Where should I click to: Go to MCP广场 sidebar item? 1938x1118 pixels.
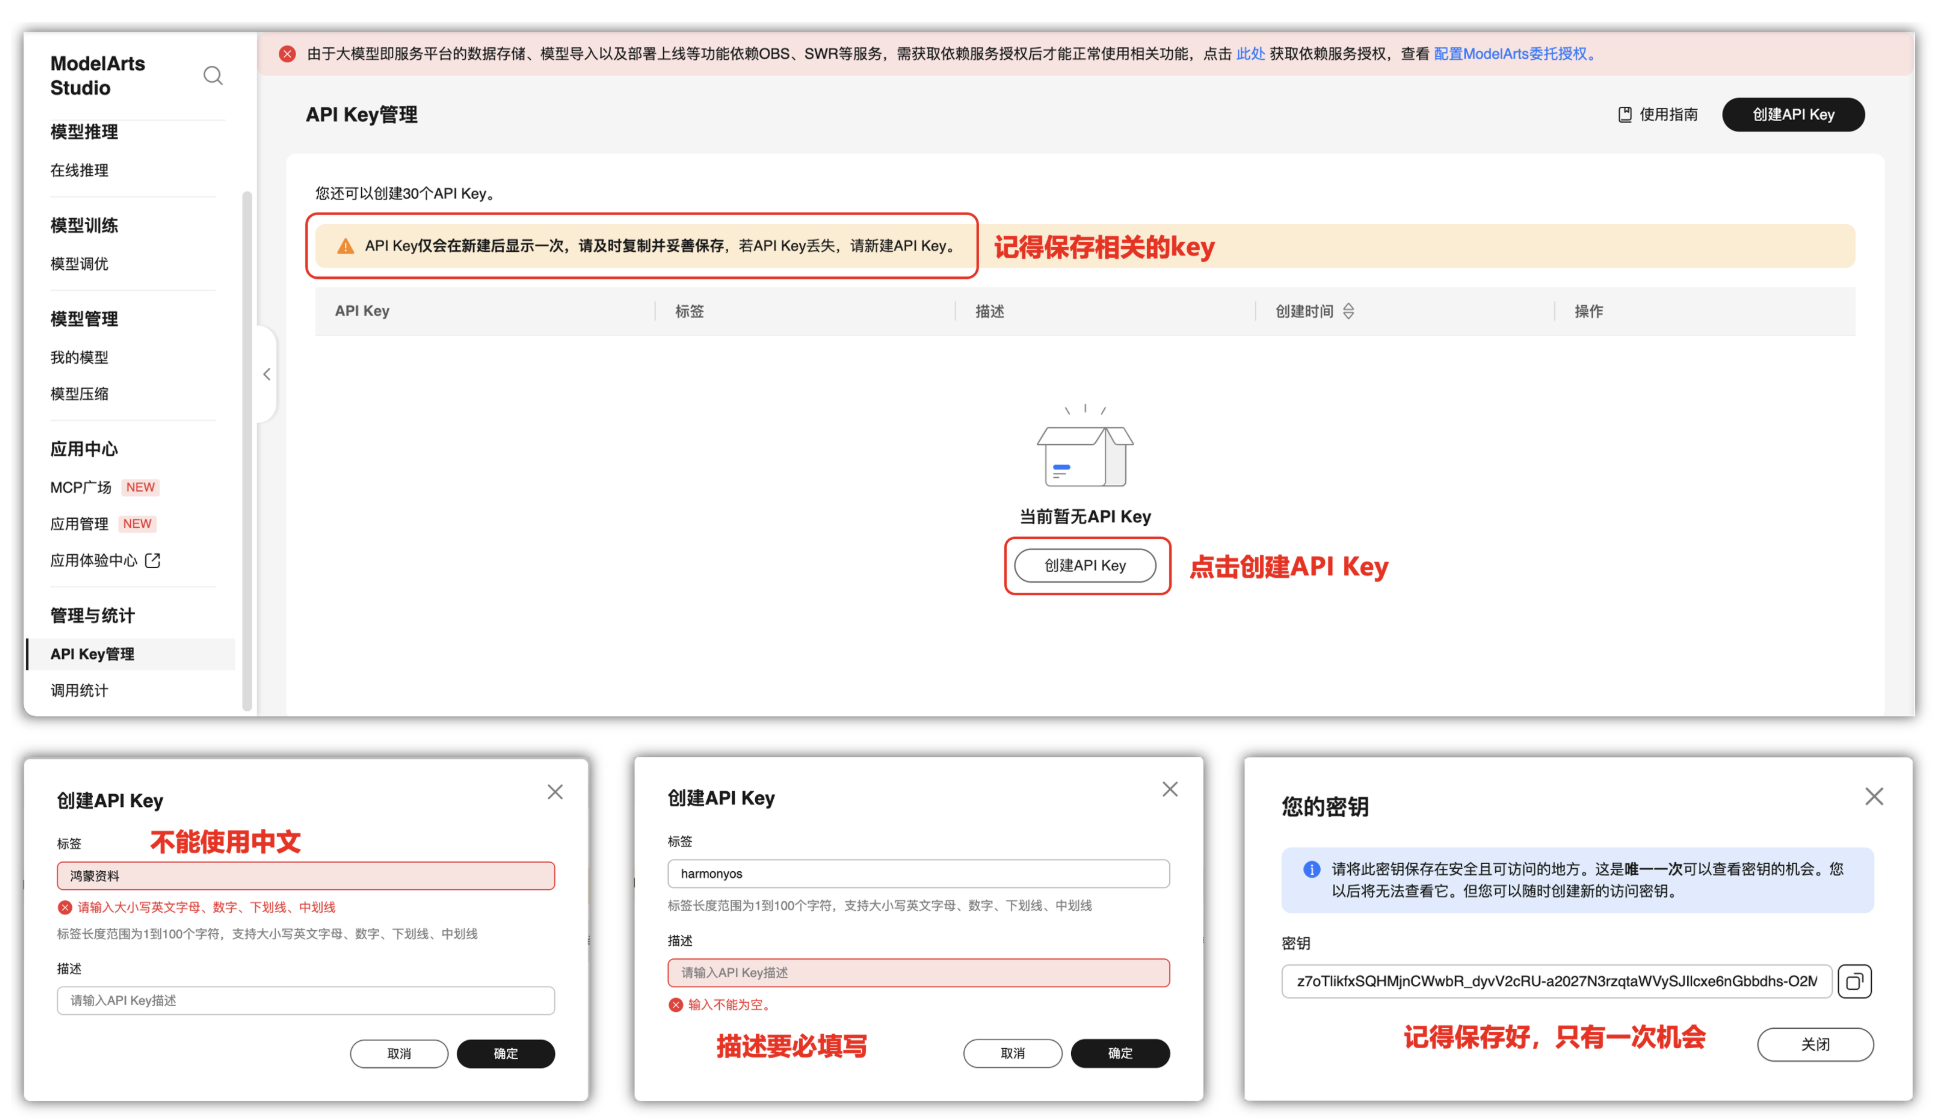click(81, 487)
